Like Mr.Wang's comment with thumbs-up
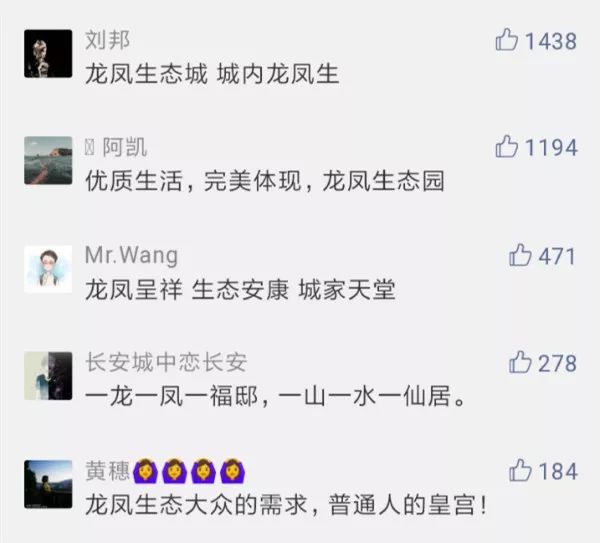 click(x=520, y=255)
